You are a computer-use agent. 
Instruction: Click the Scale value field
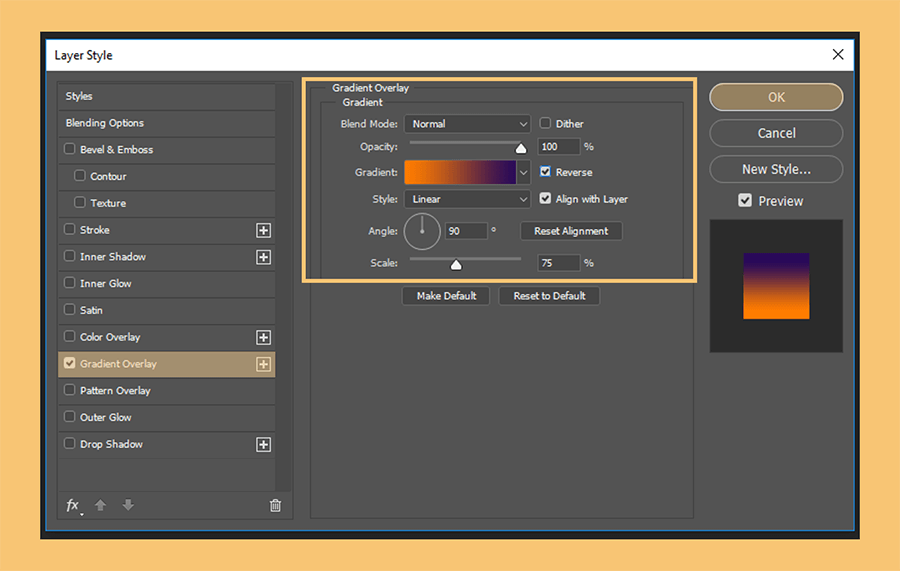click(x=559, y=263)
